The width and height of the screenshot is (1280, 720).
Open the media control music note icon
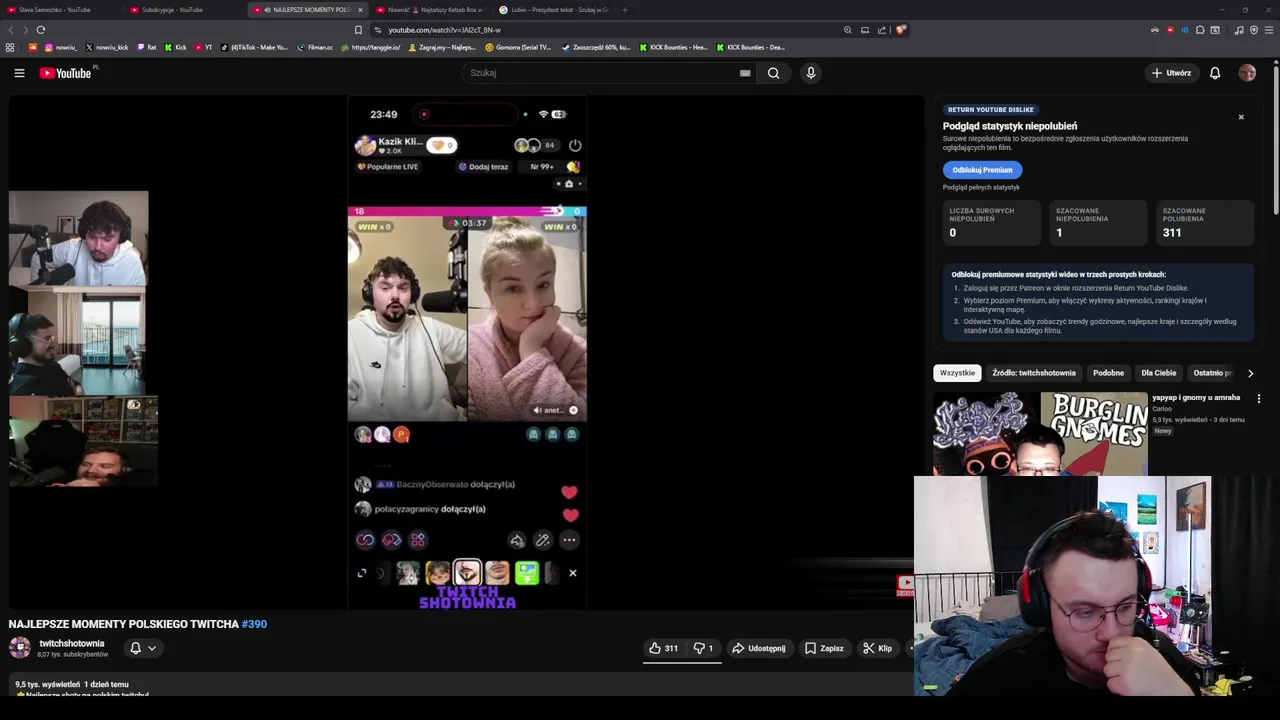click(x=1239, y=30)
